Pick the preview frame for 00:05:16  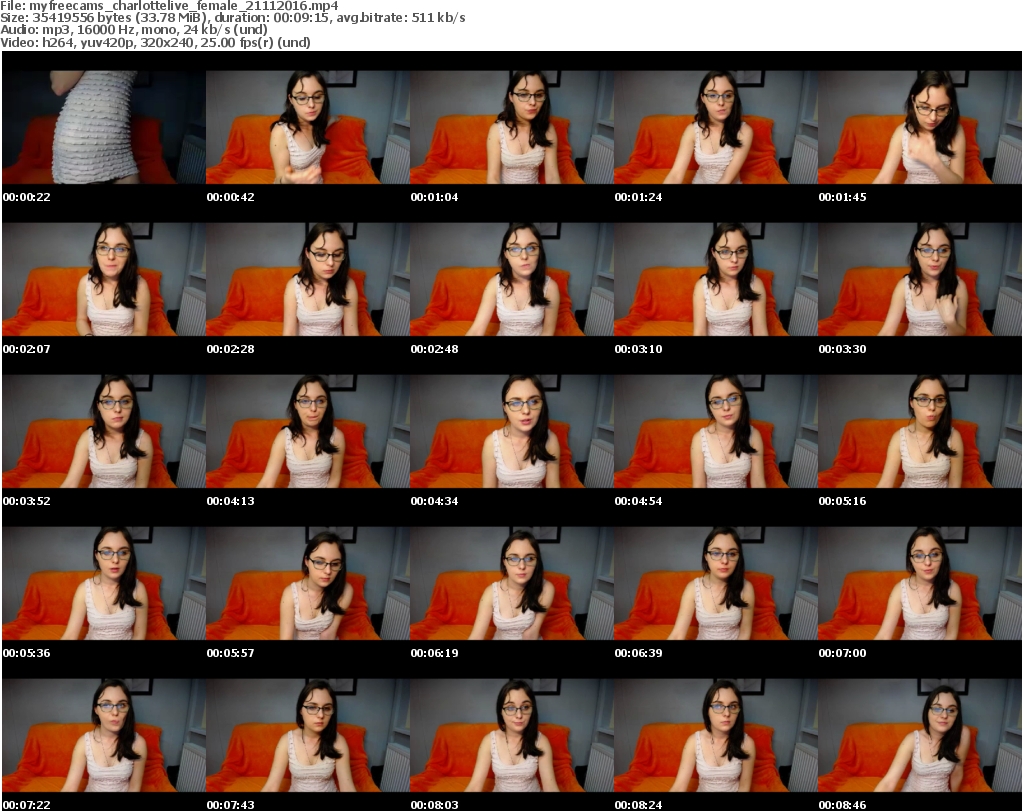click(x=920, y=432)
